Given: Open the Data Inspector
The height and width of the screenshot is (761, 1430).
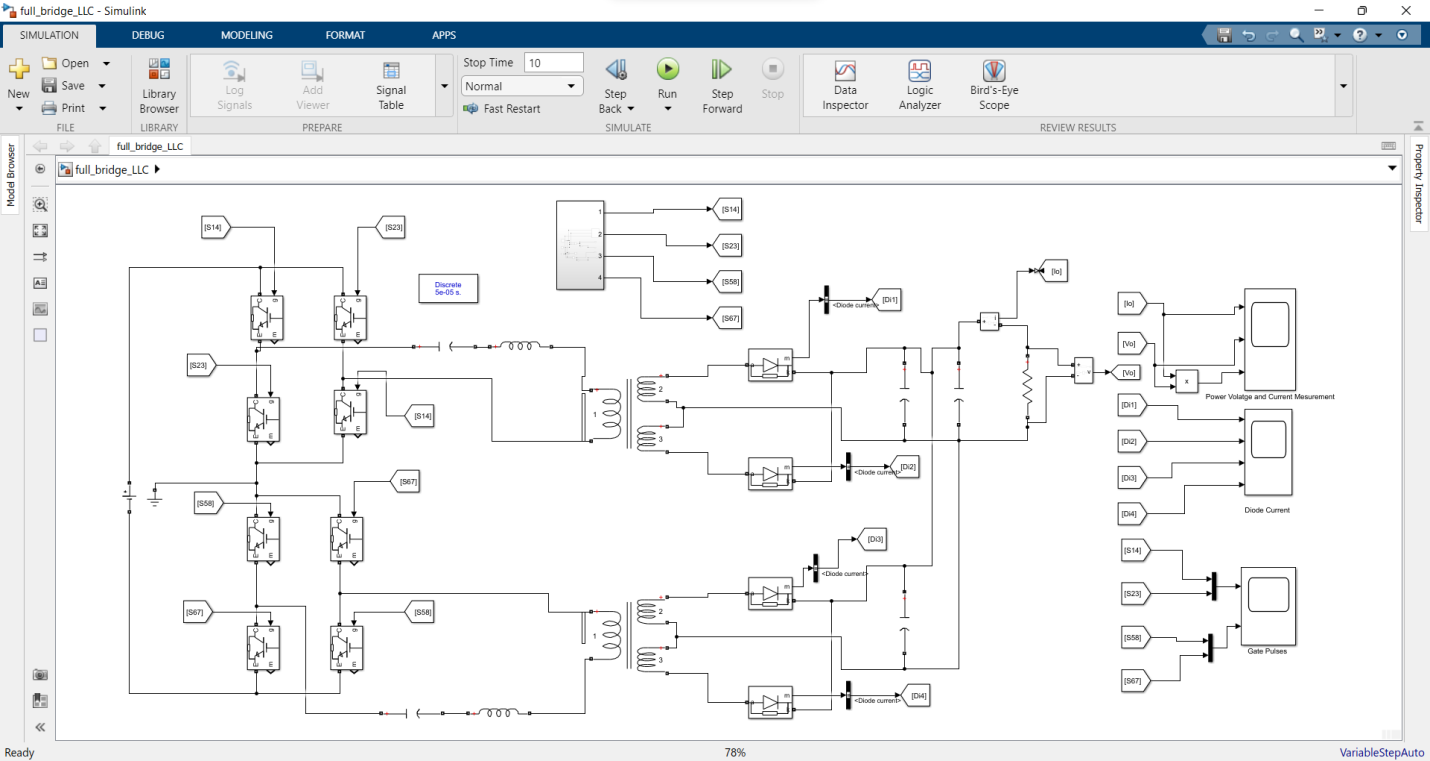Looking at the screenshot, I should click(845, 85).
